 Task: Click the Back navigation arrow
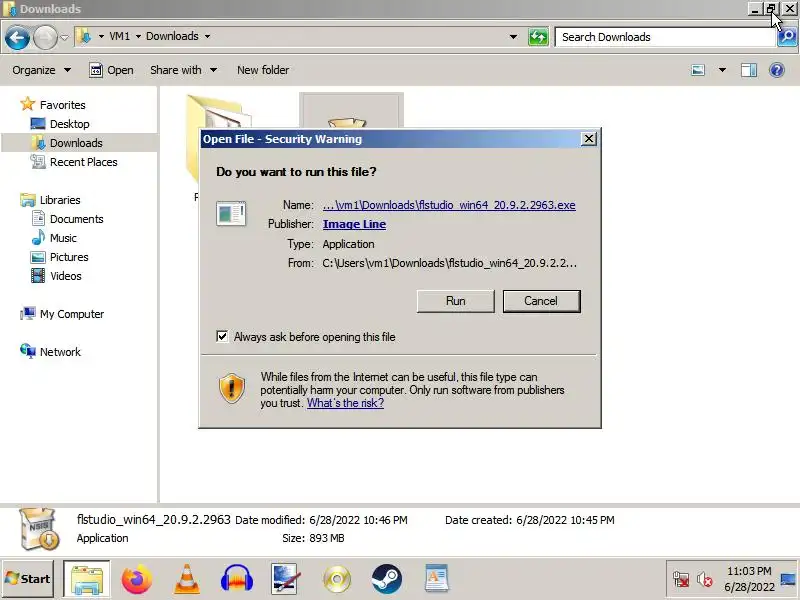(17, 37)
